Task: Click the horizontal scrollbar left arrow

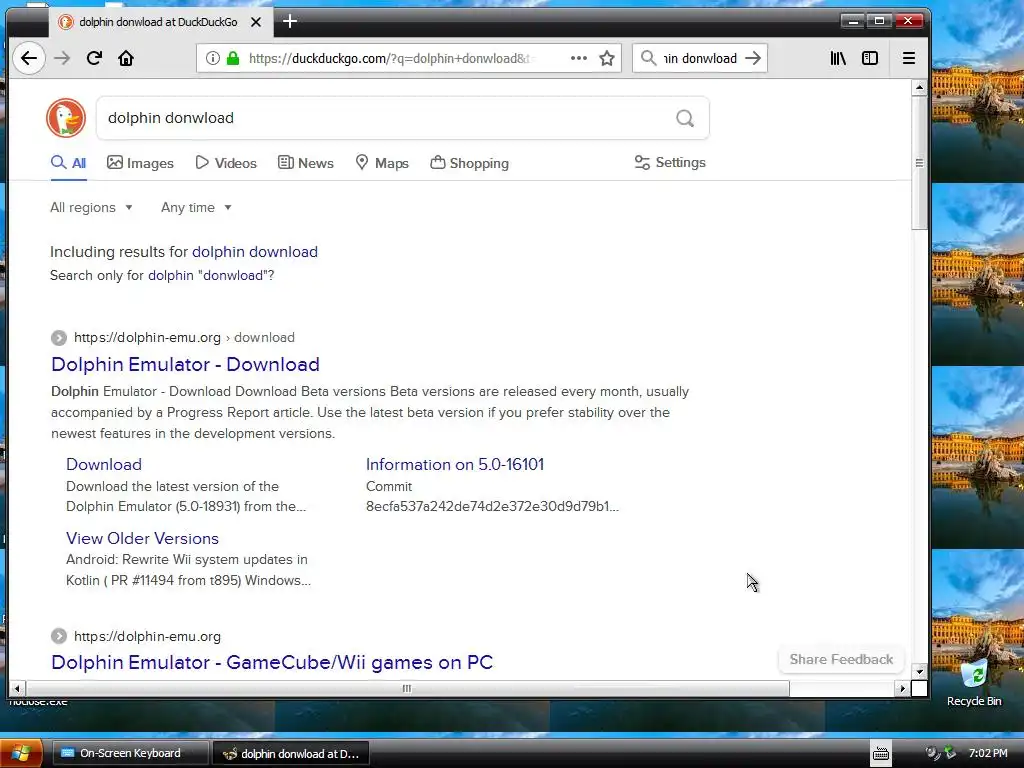Action: click(17, 688)
